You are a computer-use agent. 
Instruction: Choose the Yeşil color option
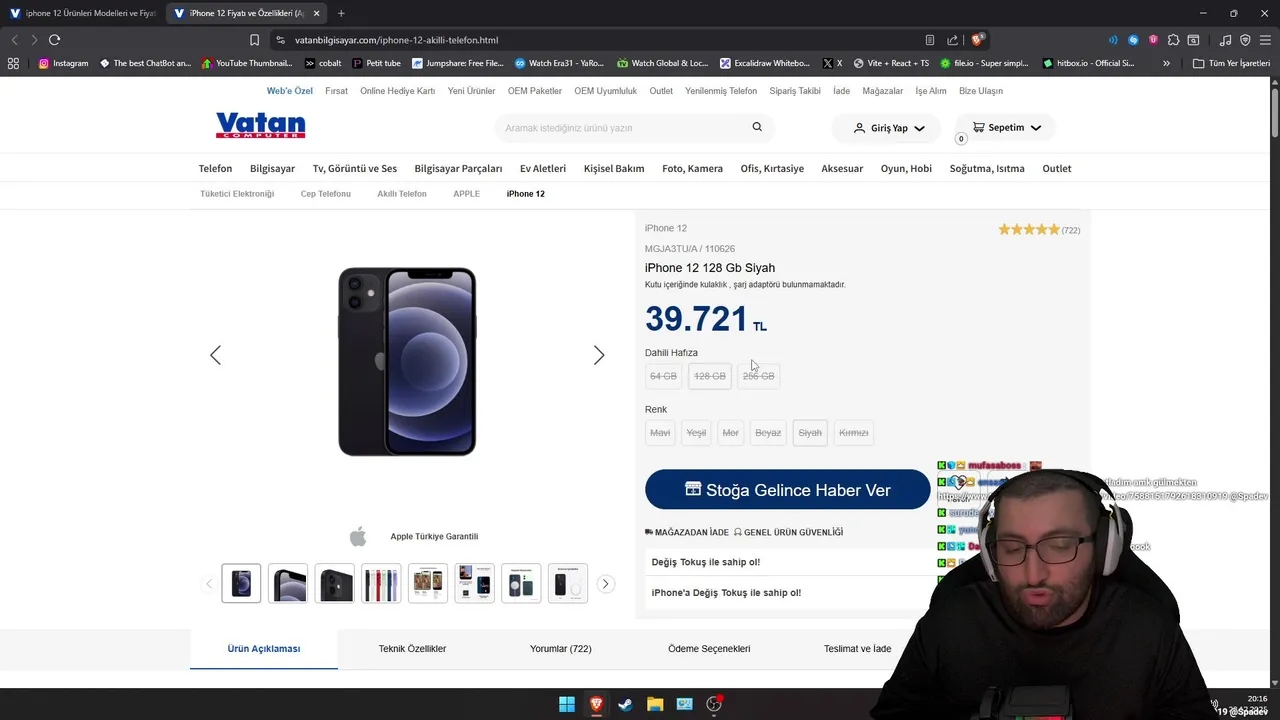tap(696, 433)
